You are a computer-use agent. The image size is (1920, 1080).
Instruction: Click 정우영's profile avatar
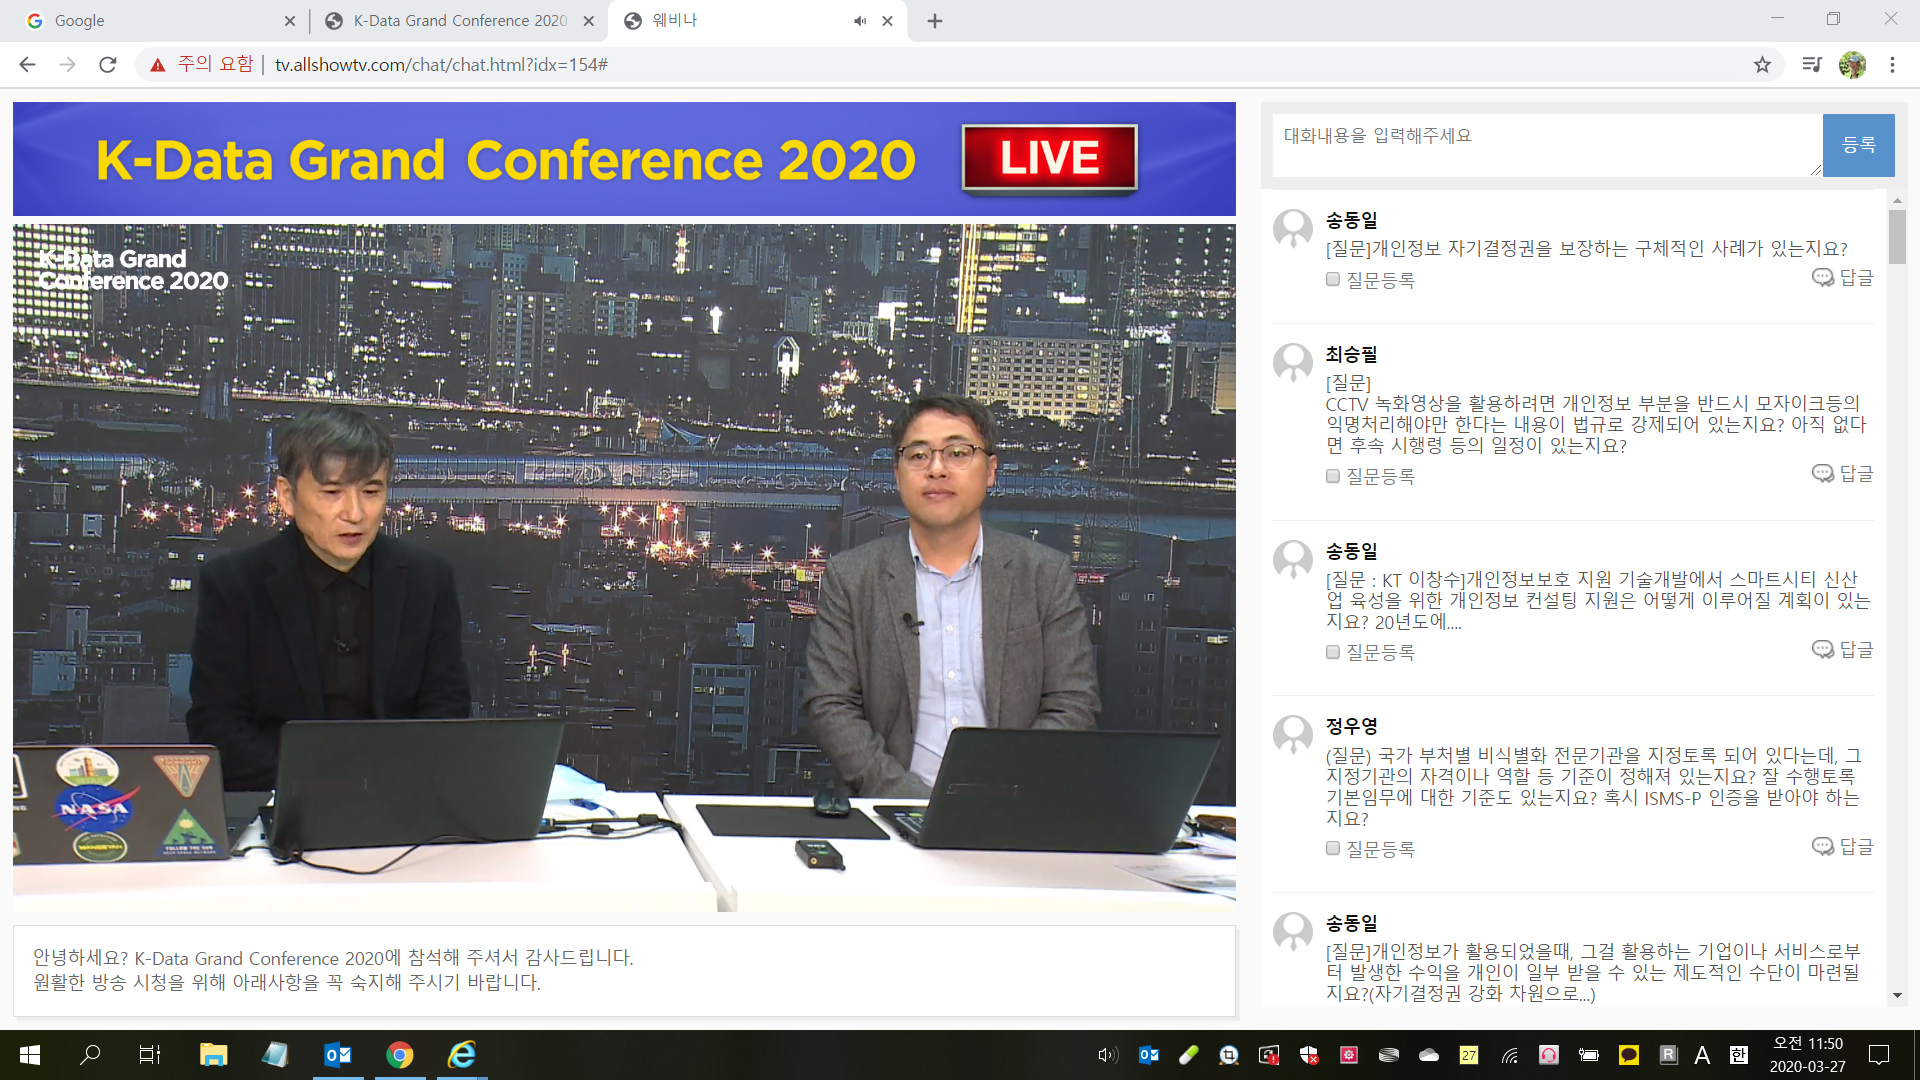pos(1292,735)
